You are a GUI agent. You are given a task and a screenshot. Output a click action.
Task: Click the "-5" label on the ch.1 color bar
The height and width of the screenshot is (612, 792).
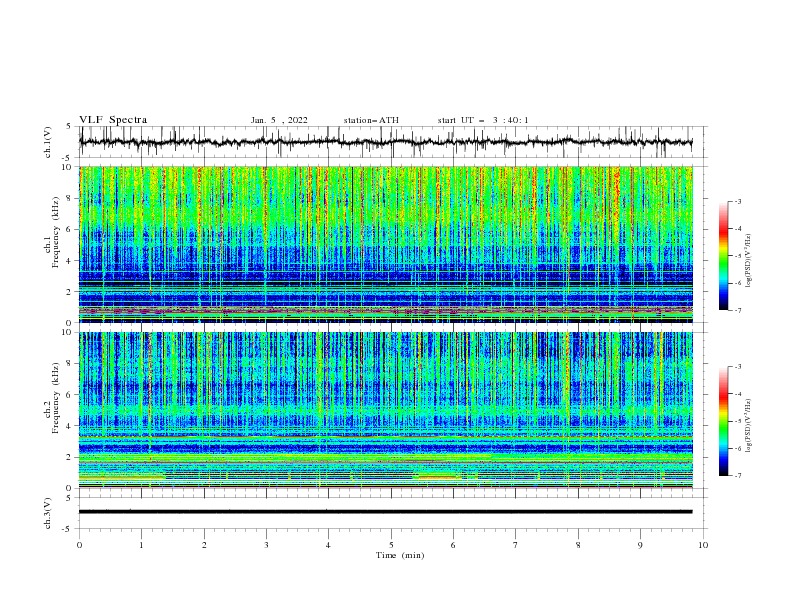point(738,256)
